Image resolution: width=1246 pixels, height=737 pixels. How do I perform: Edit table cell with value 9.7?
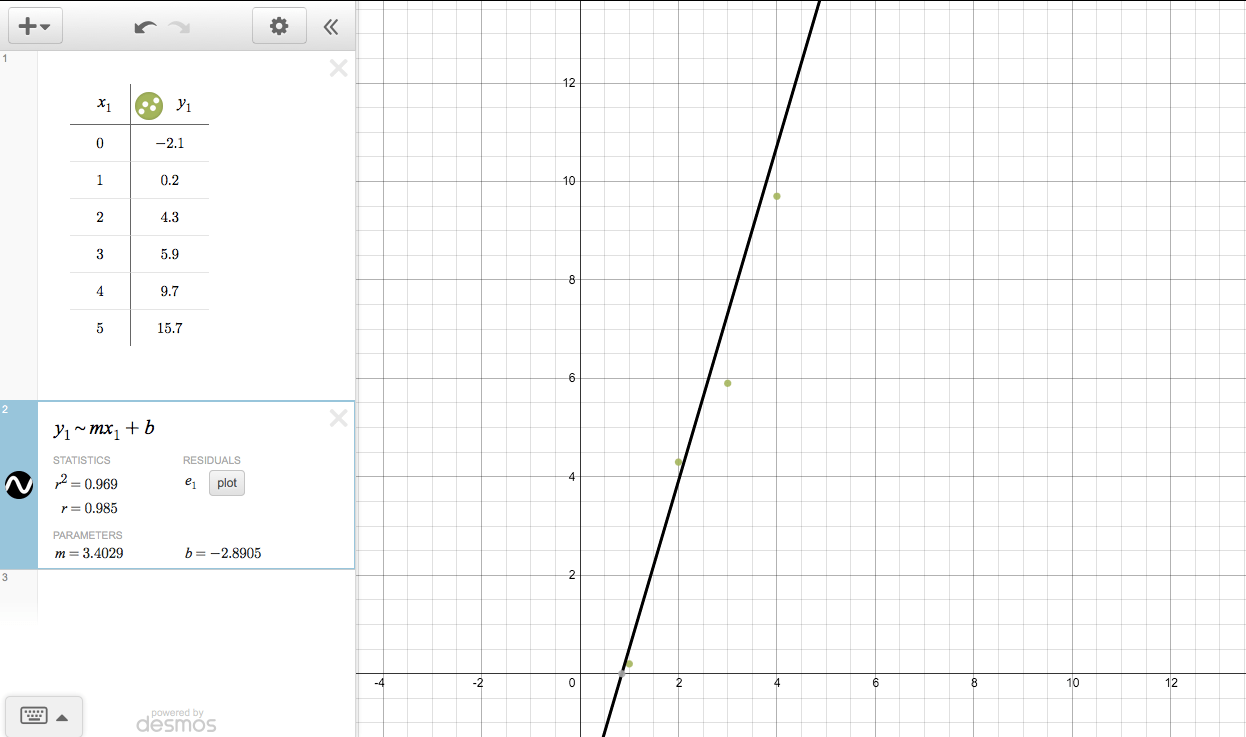point(169,291)
